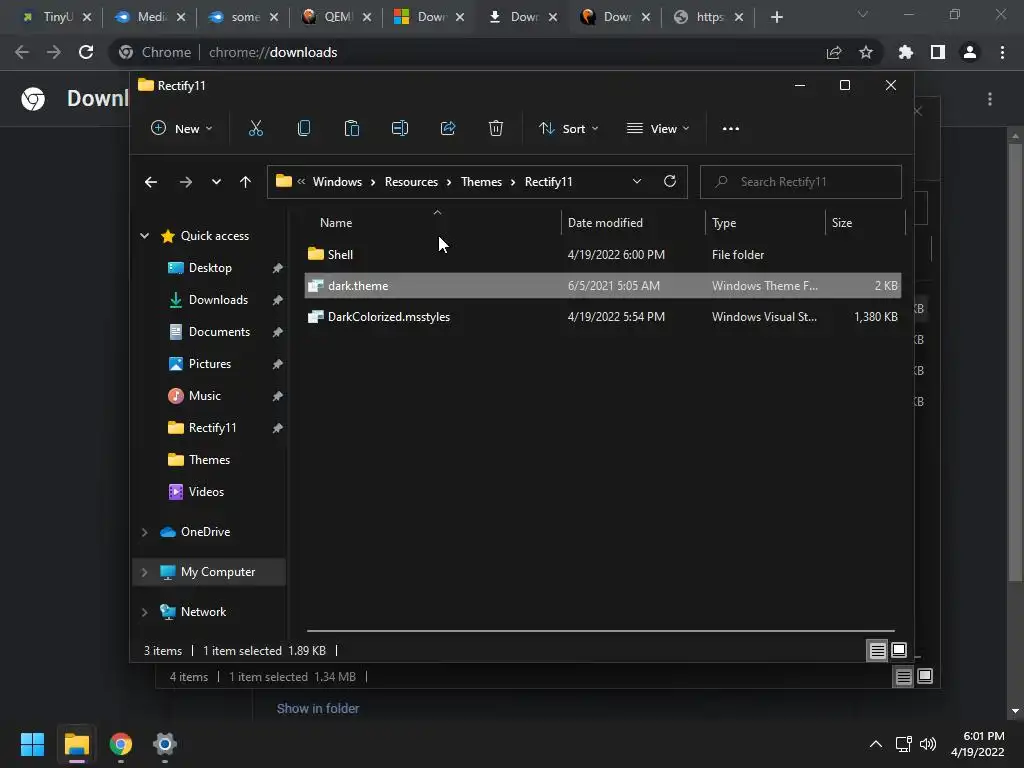
Task: Click the Copy icon in Explorer toolbar
Action: pos(304,129)
